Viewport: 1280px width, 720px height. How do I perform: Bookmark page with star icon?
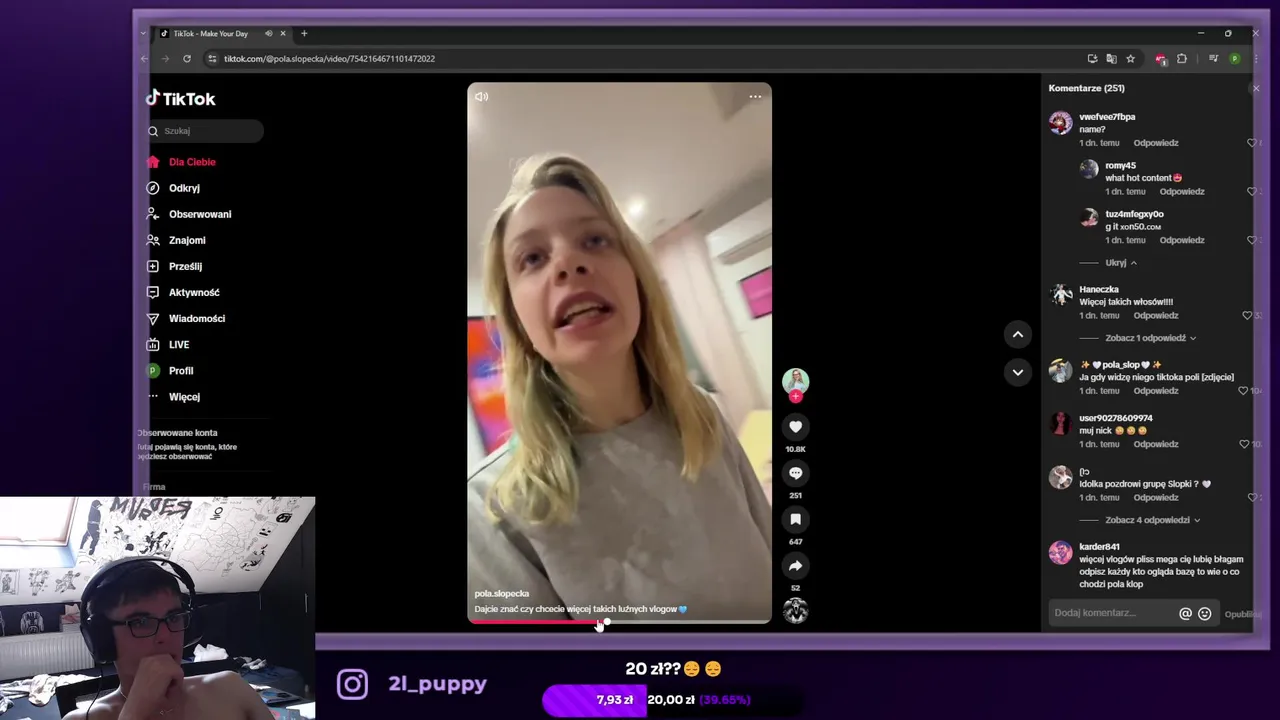(x=1130, y=59)
